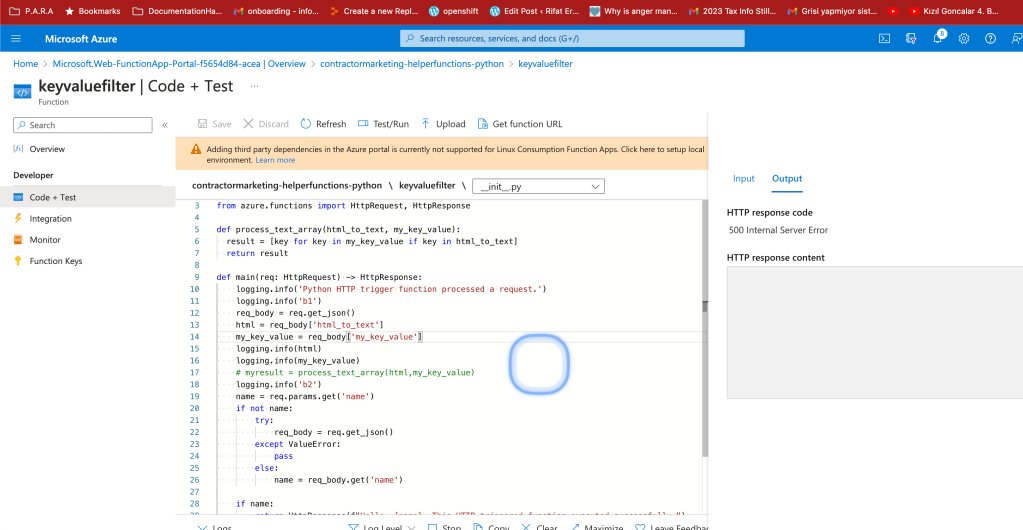Click the line 'html = req_body['html_to_text']'
1023x530 pixels.
coord(309,324)
